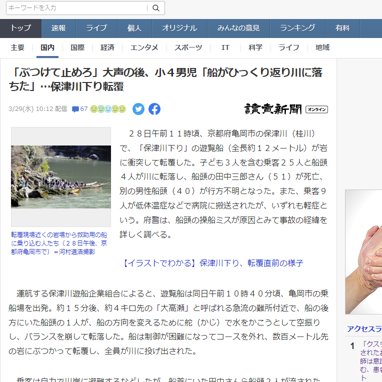
Task: Share article on Twitter icon
Action: [x=138, y=109]
